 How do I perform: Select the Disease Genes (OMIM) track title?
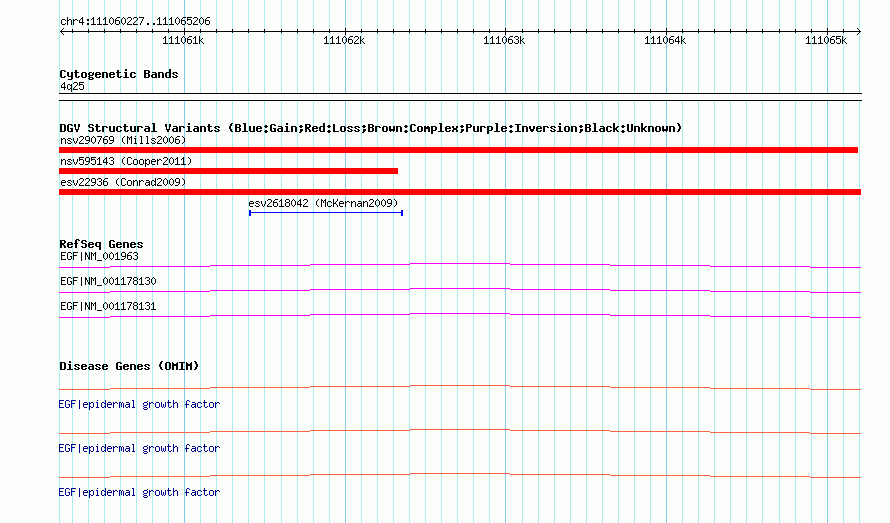pos(129,366)
